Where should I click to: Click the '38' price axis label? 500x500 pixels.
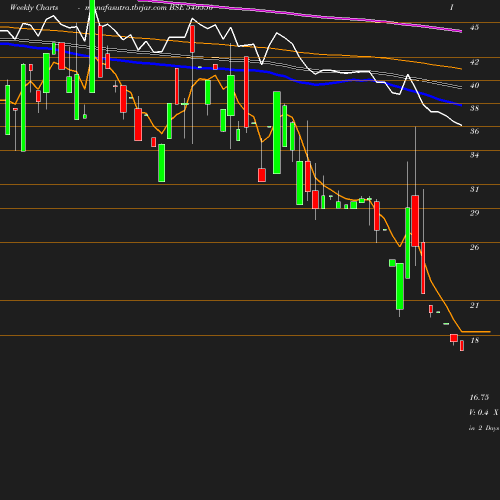[474, 108]
